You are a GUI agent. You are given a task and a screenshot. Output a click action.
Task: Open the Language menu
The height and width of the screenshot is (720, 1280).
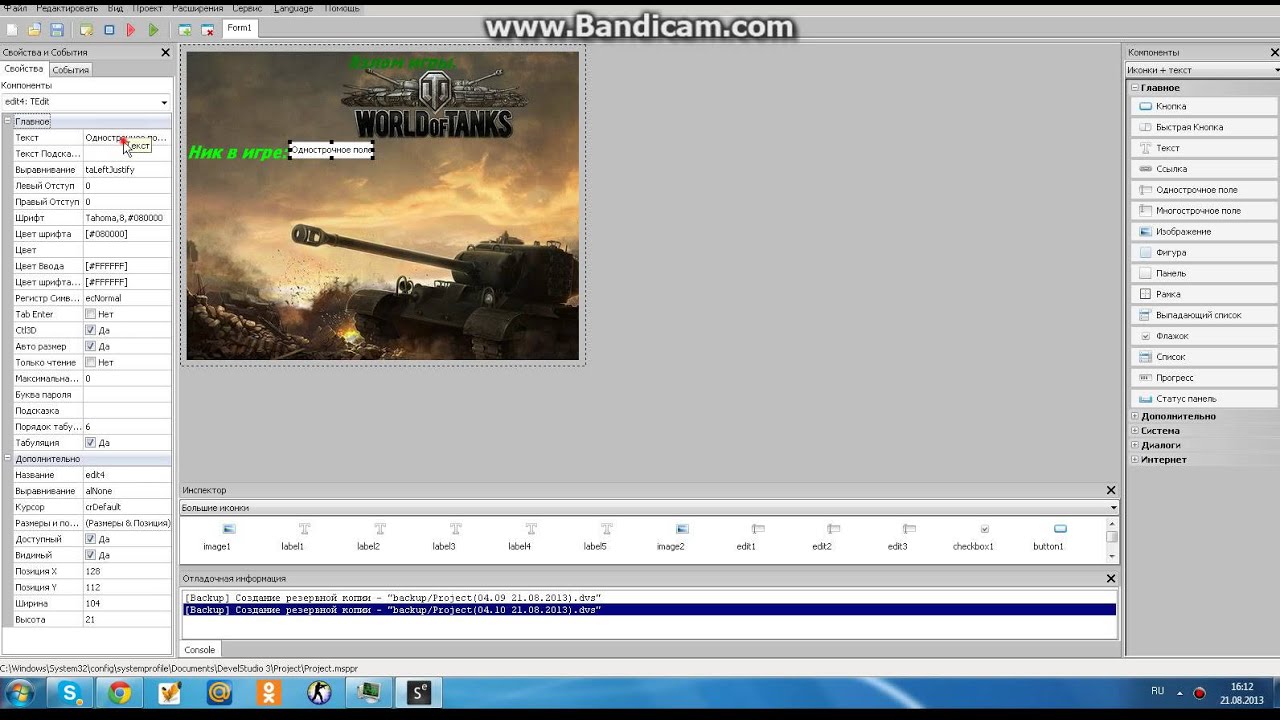pyautogui.click(x=293, y=8)
